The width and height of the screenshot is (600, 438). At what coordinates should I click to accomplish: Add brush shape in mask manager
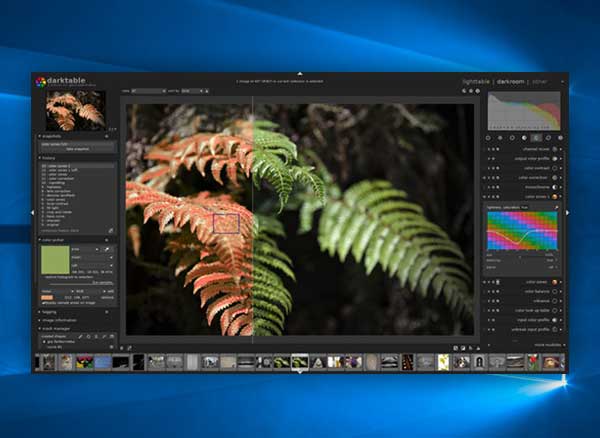point(80,337)
